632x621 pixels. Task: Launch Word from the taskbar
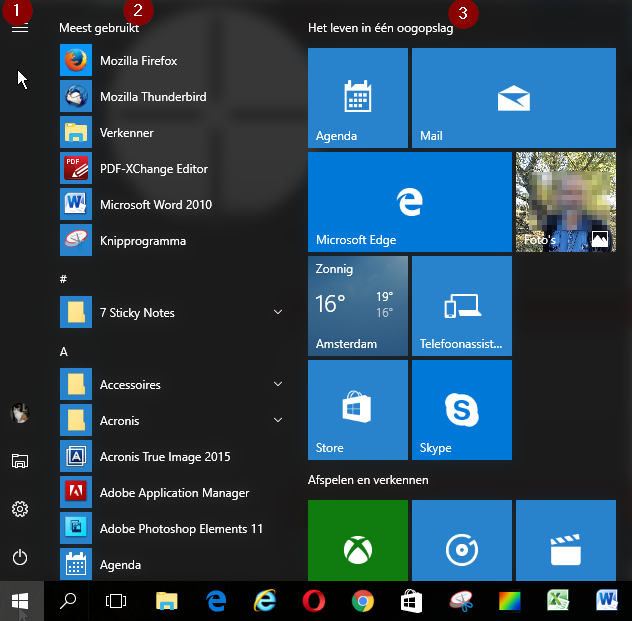[607, 601]
